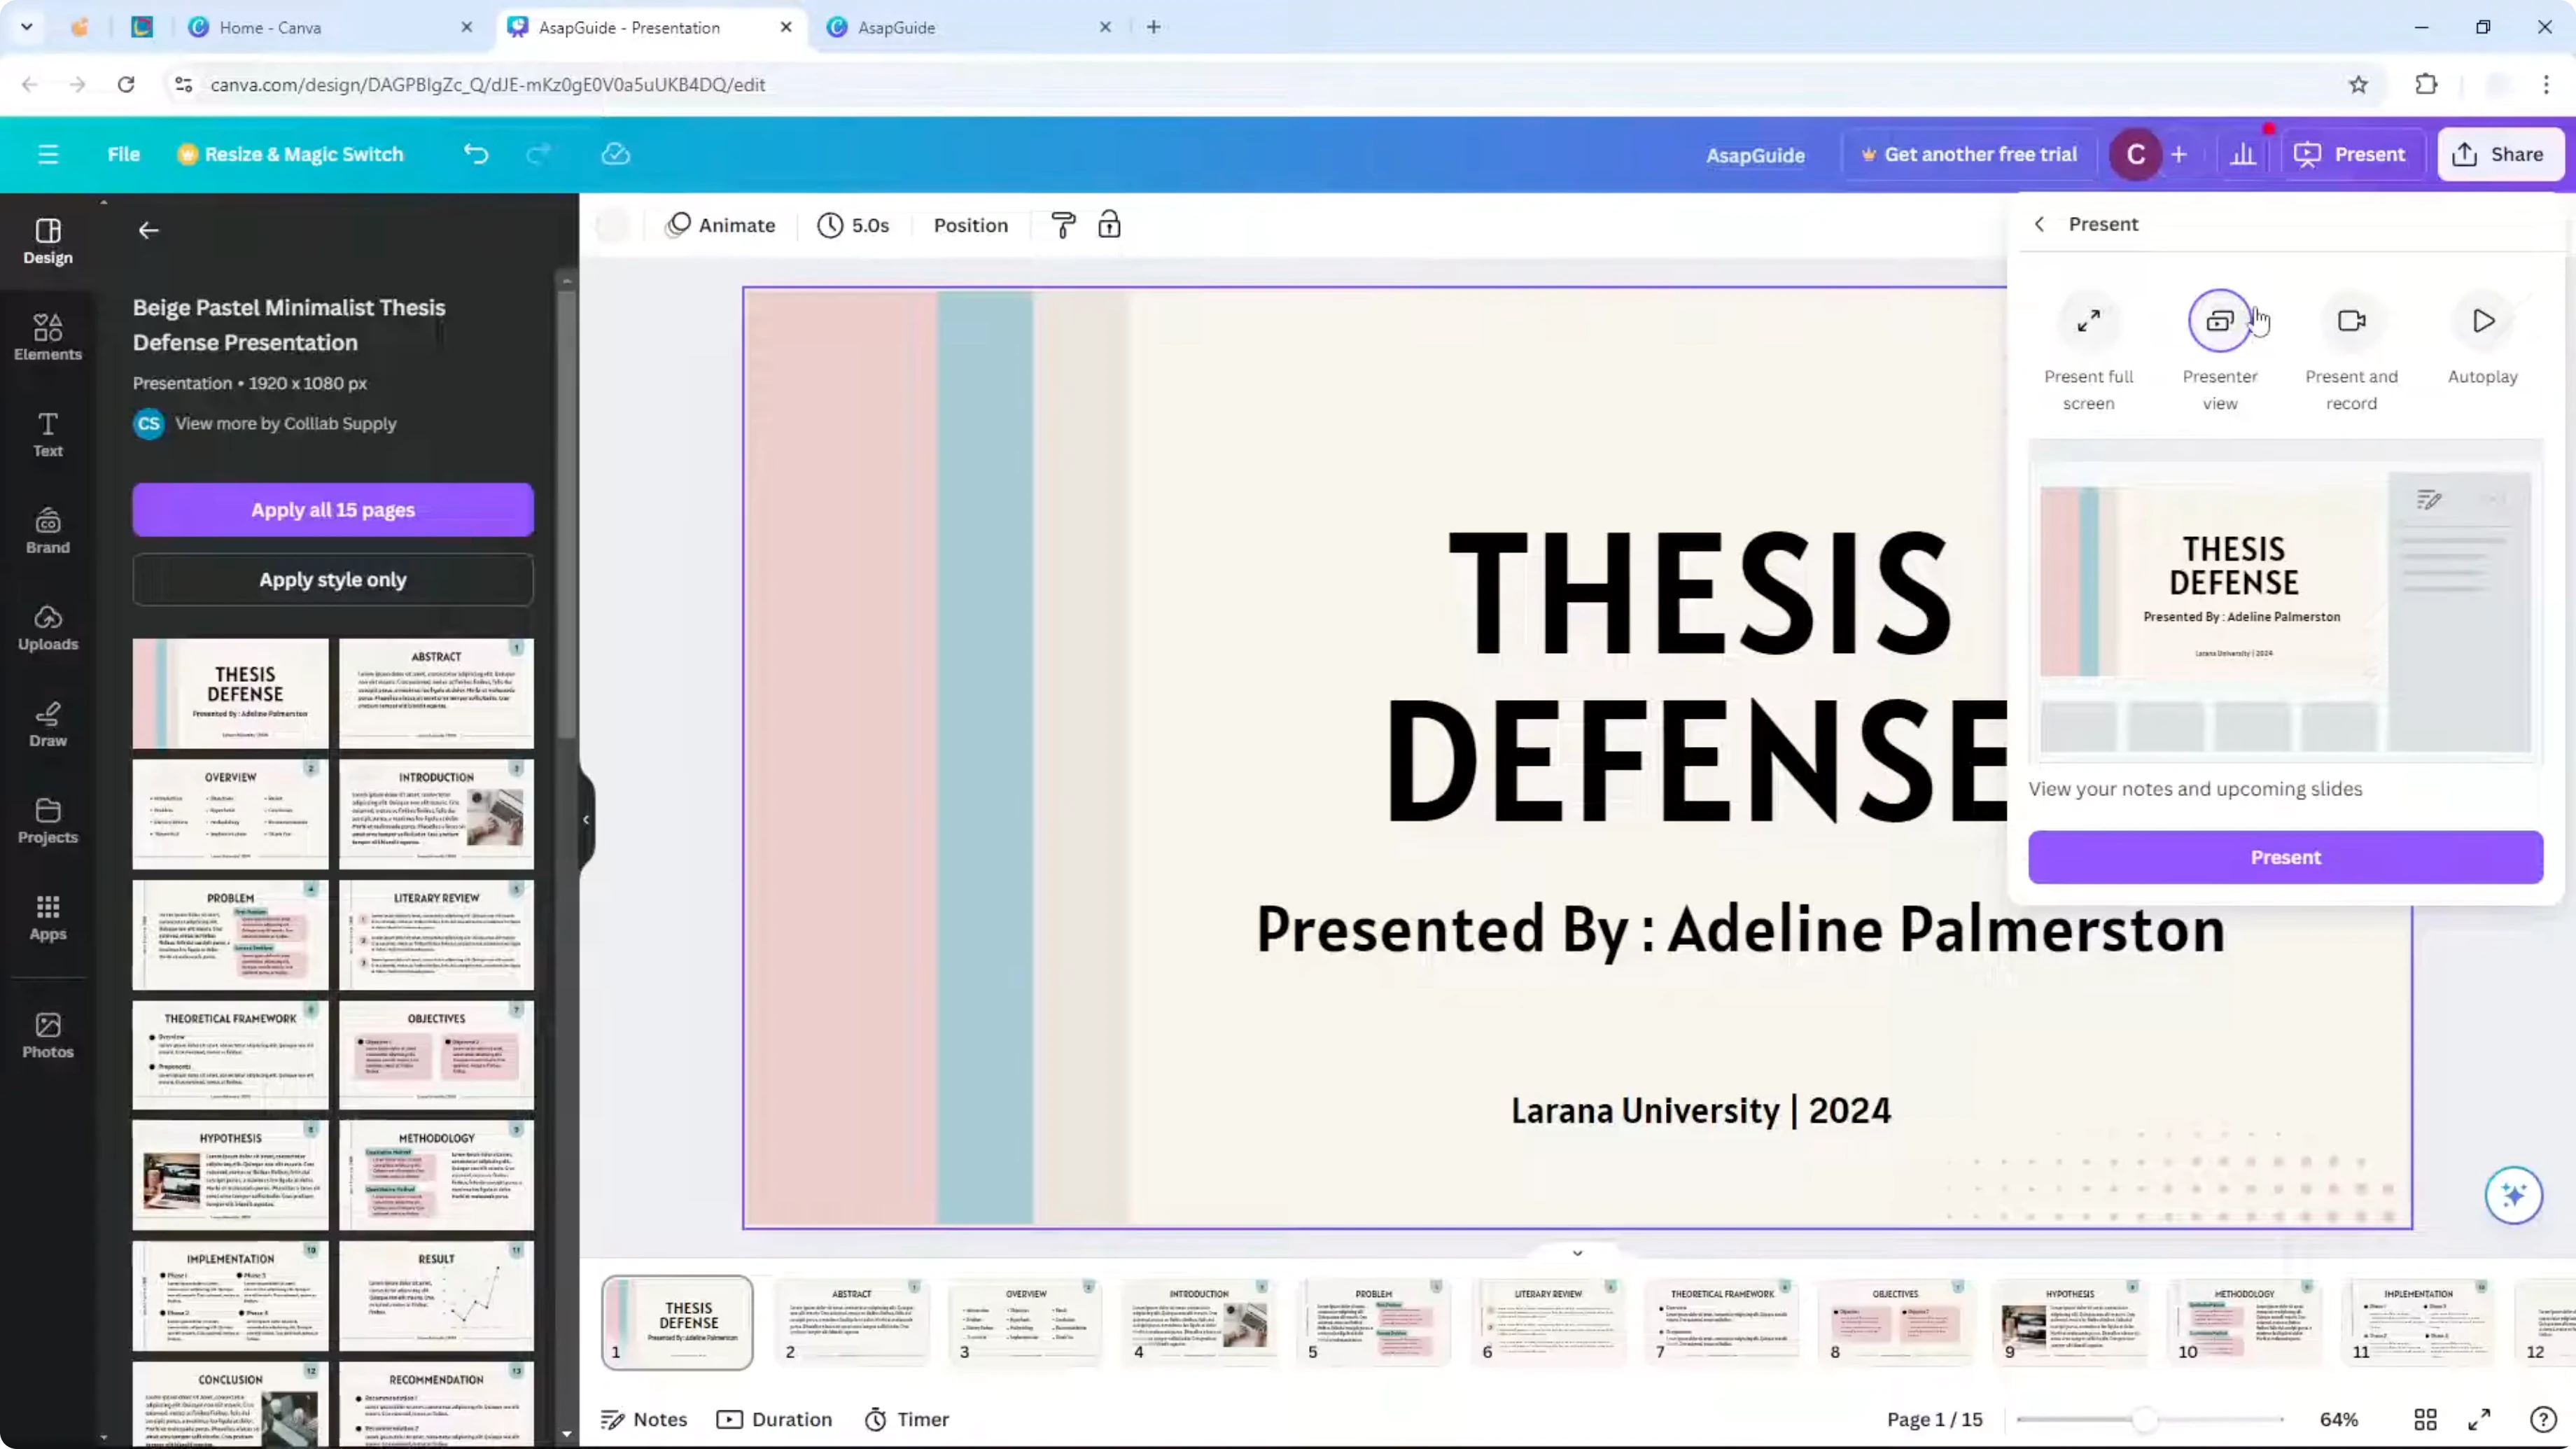The height and width of the screenshot is (1449, 2576).
Task: Open the Design panel in sidebar
Action: point(48,241)
